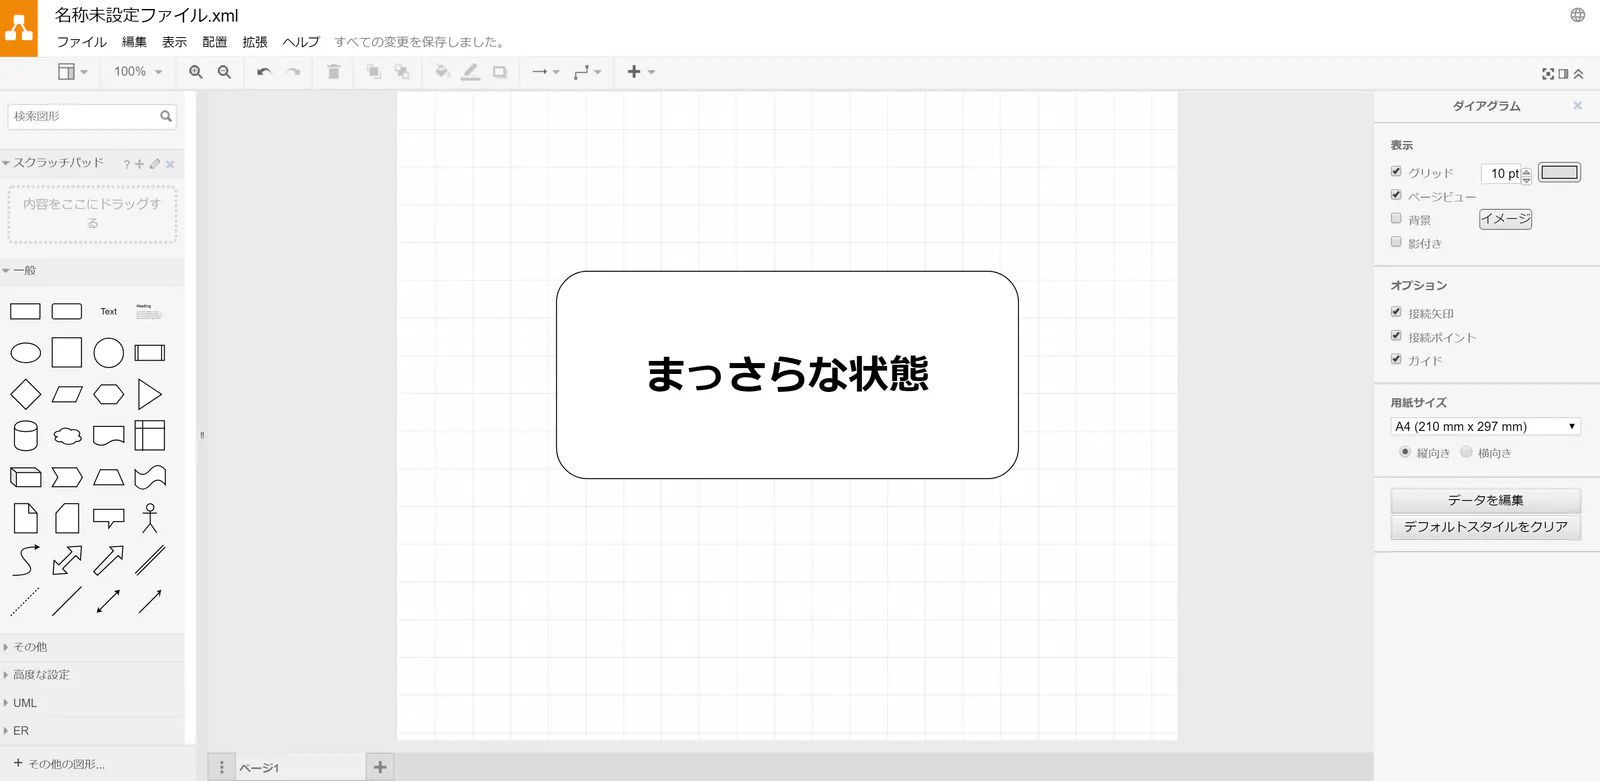Open the A4 paper size dropdown
1600x781 pixels.
pyautogui.click(x=1486, y=427)
